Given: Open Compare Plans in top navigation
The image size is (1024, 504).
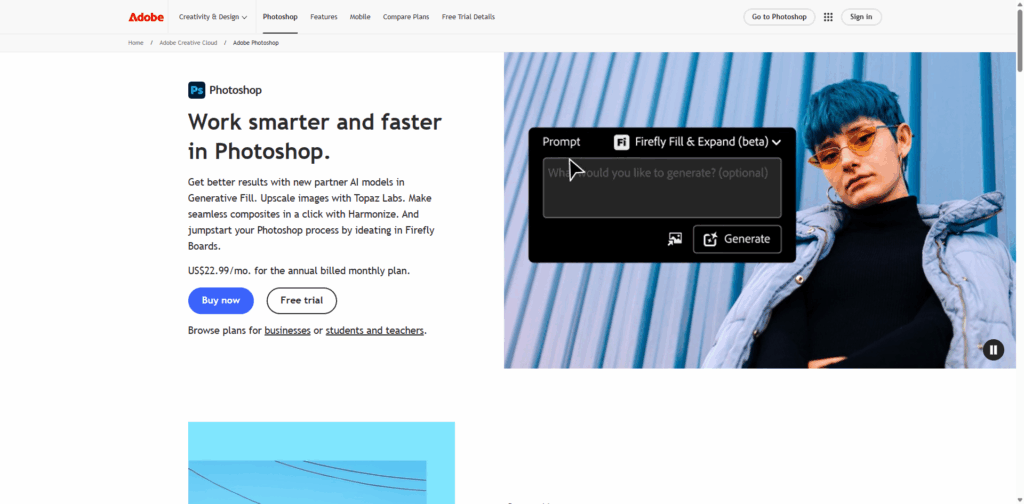Looking at the screenshot, I should click(405, 17).
